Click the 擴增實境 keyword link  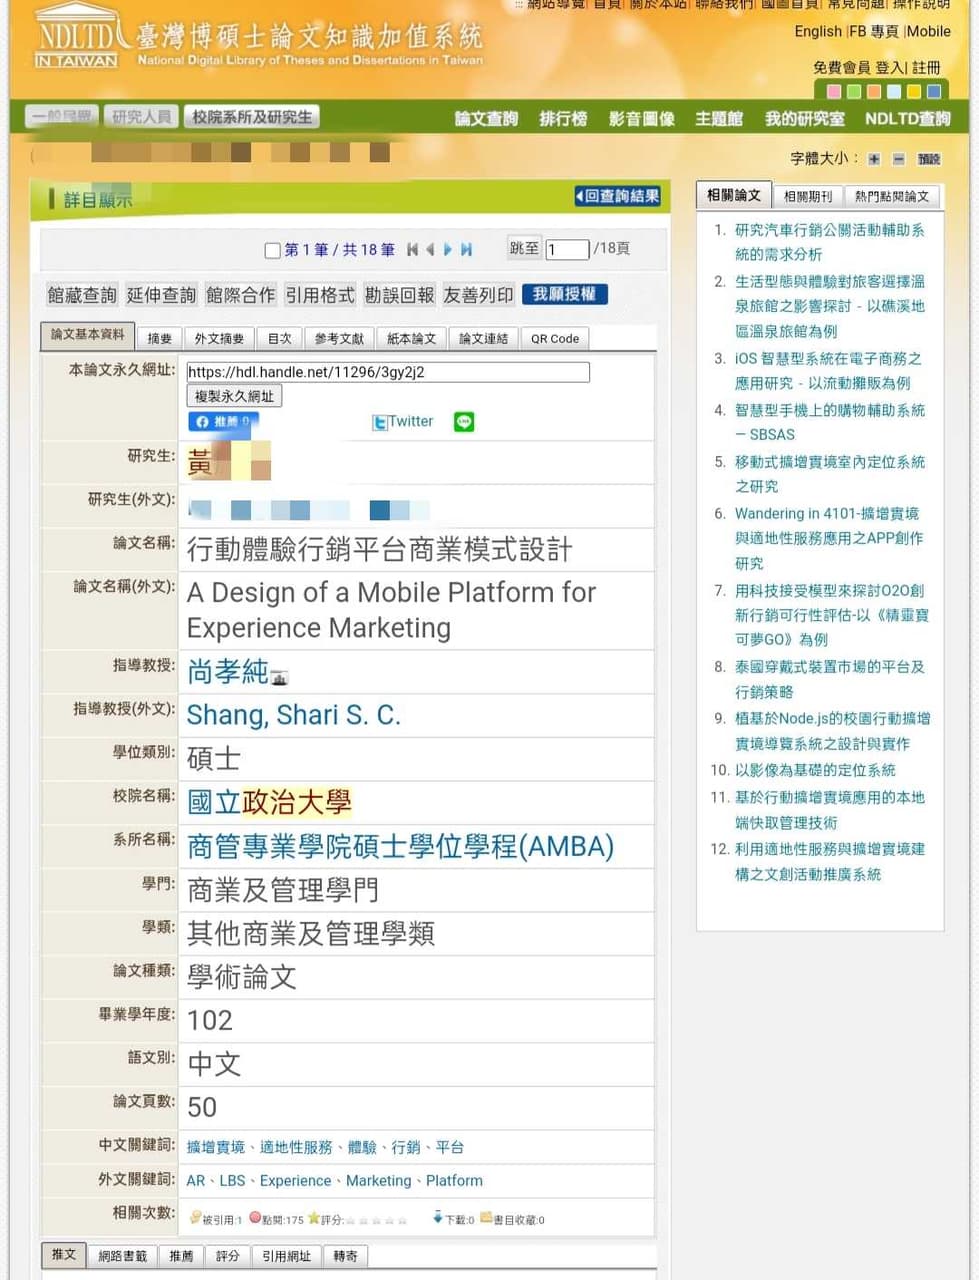tap(216, 1147)
